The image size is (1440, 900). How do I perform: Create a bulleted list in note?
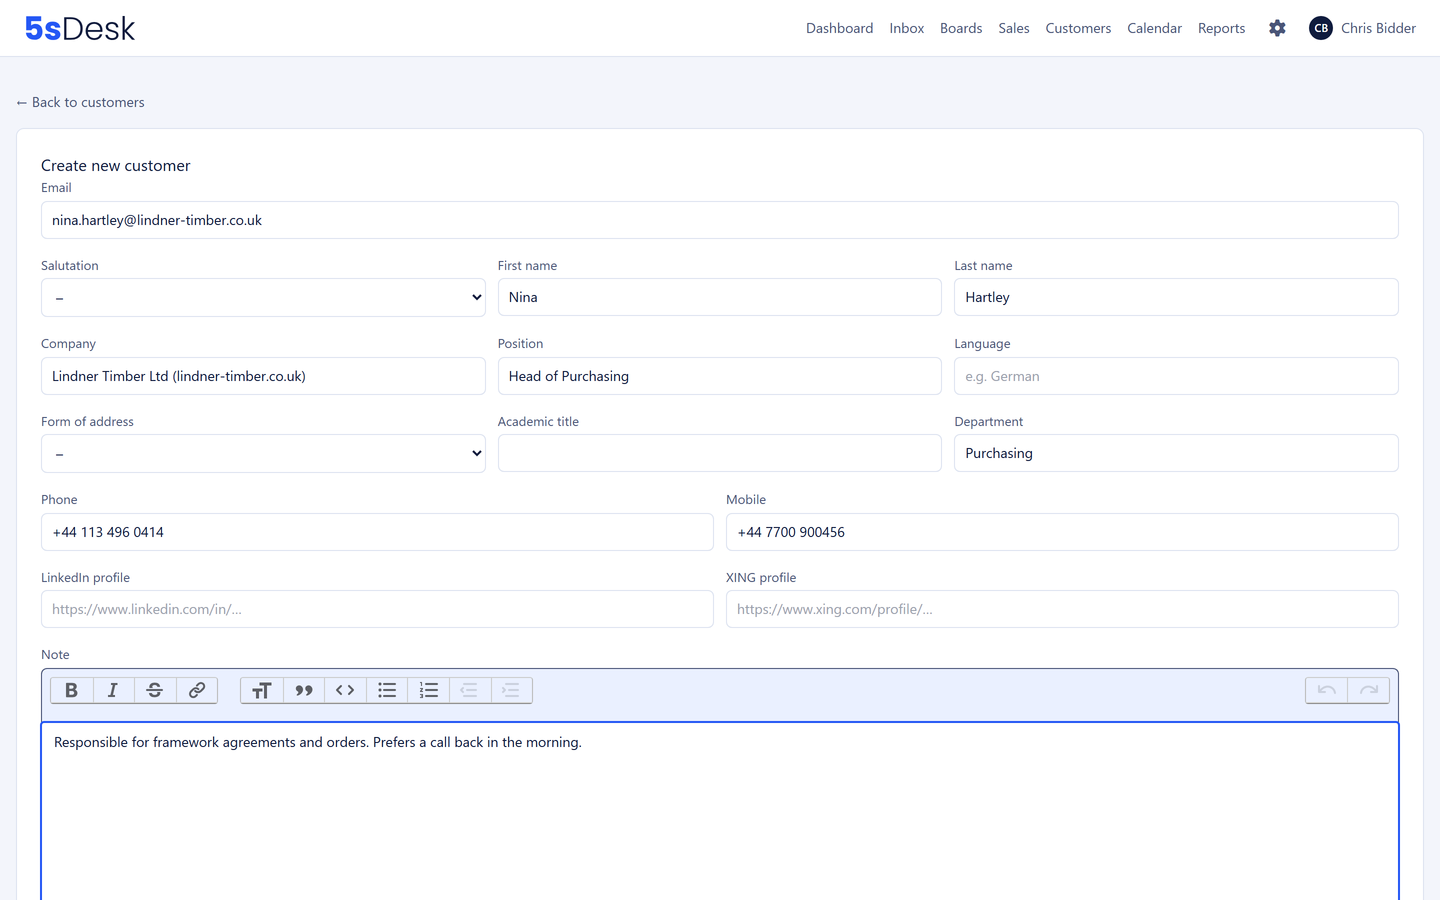point(387,690)
